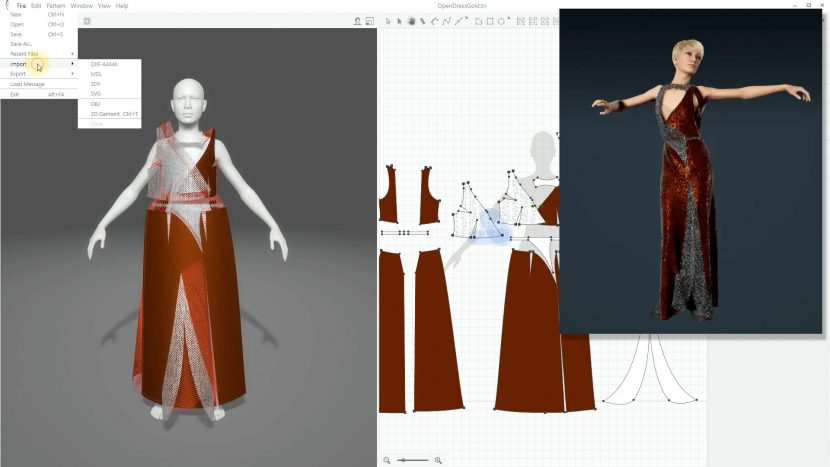Open the Pattern menu
Image resolution: width=830 pixels, height=467 pixels.
[x=55, y=6]
